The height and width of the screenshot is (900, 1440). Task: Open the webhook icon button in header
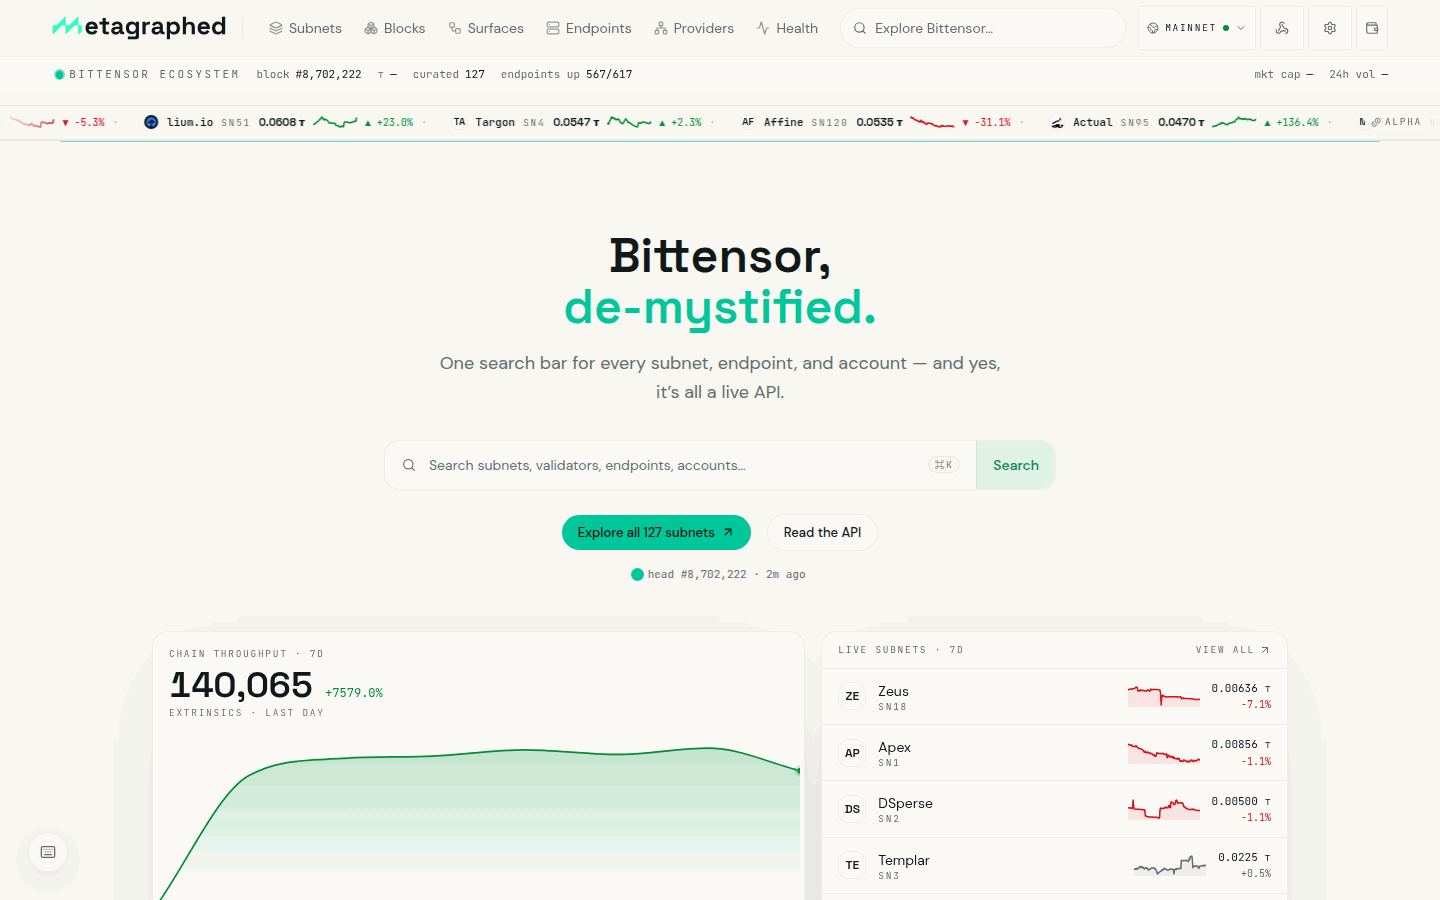[x=1282, y=28]
